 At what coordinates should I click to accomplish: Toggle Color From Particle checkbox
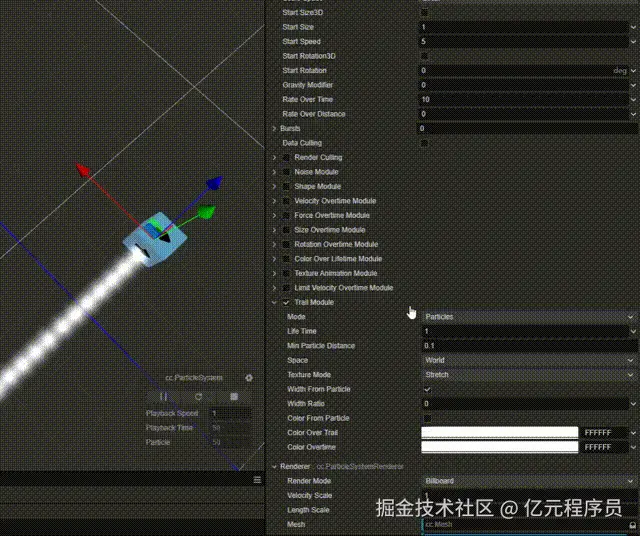click(x=427, y=418)
